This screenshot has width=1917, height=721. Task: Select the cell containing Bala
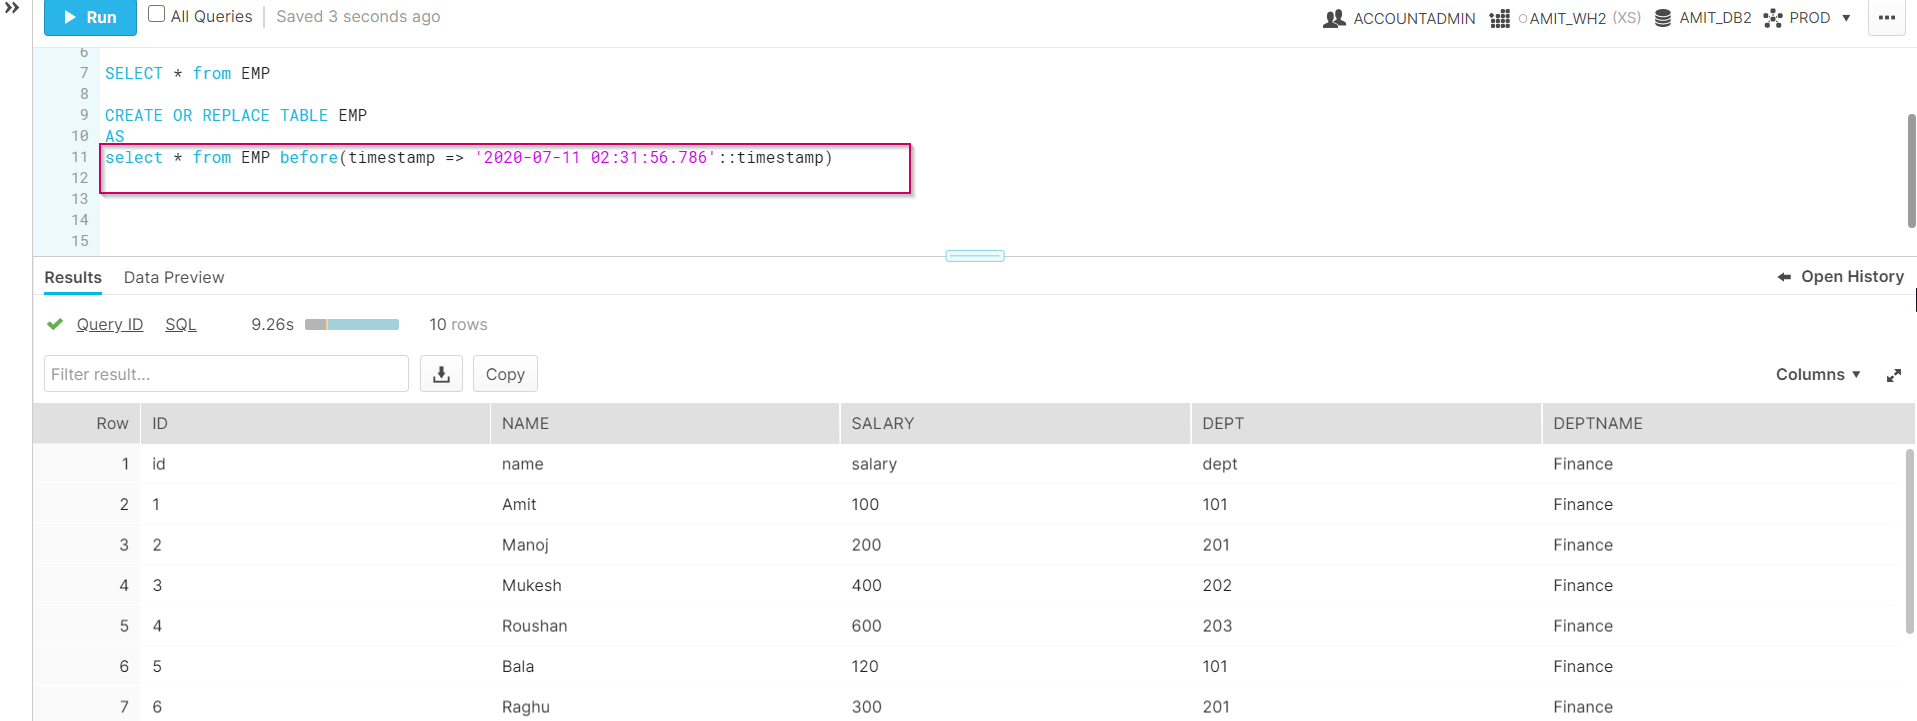[x=665, y=666]
